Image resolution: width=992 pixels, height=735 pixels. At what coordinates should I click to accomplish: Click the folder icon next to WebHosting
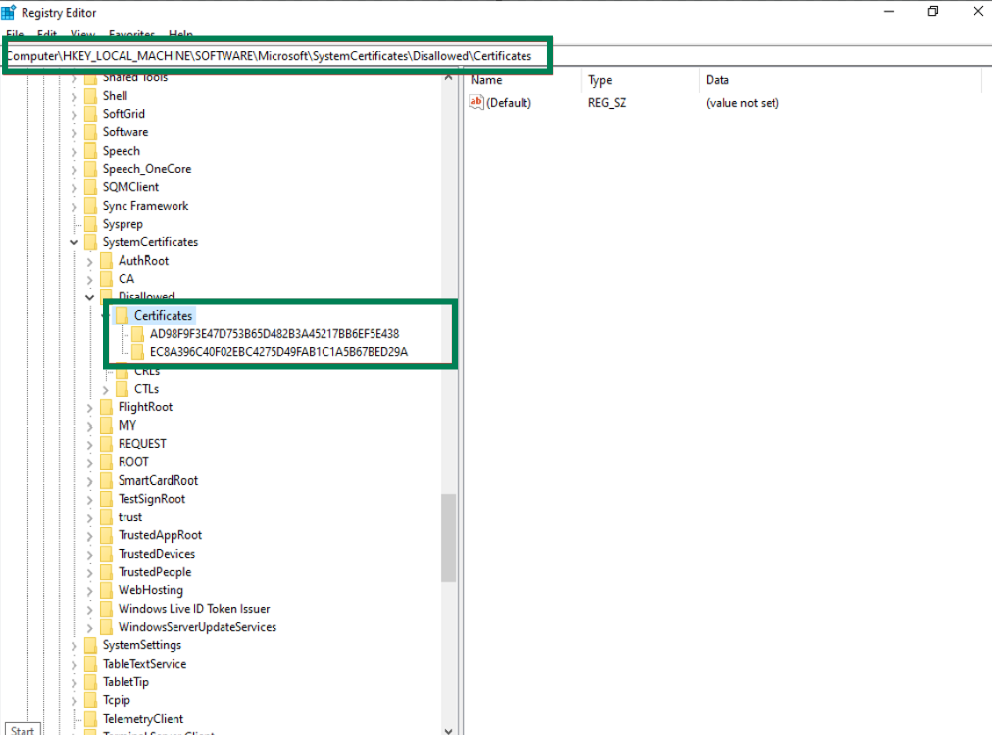(x=107, y=590)
